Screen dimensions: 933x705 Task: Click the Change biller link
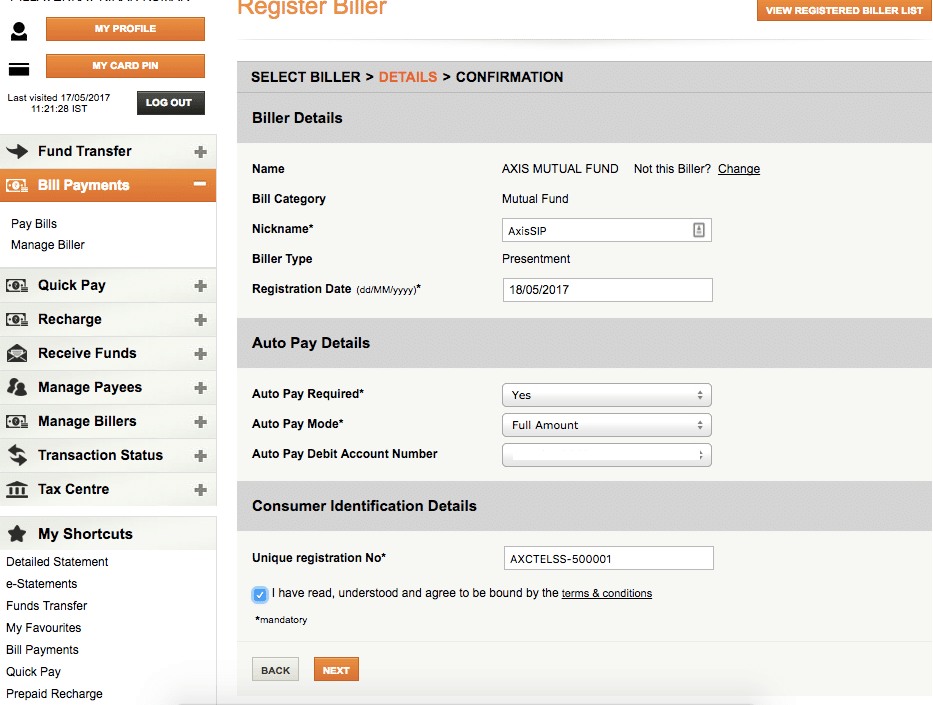click(x=739, y=169)
